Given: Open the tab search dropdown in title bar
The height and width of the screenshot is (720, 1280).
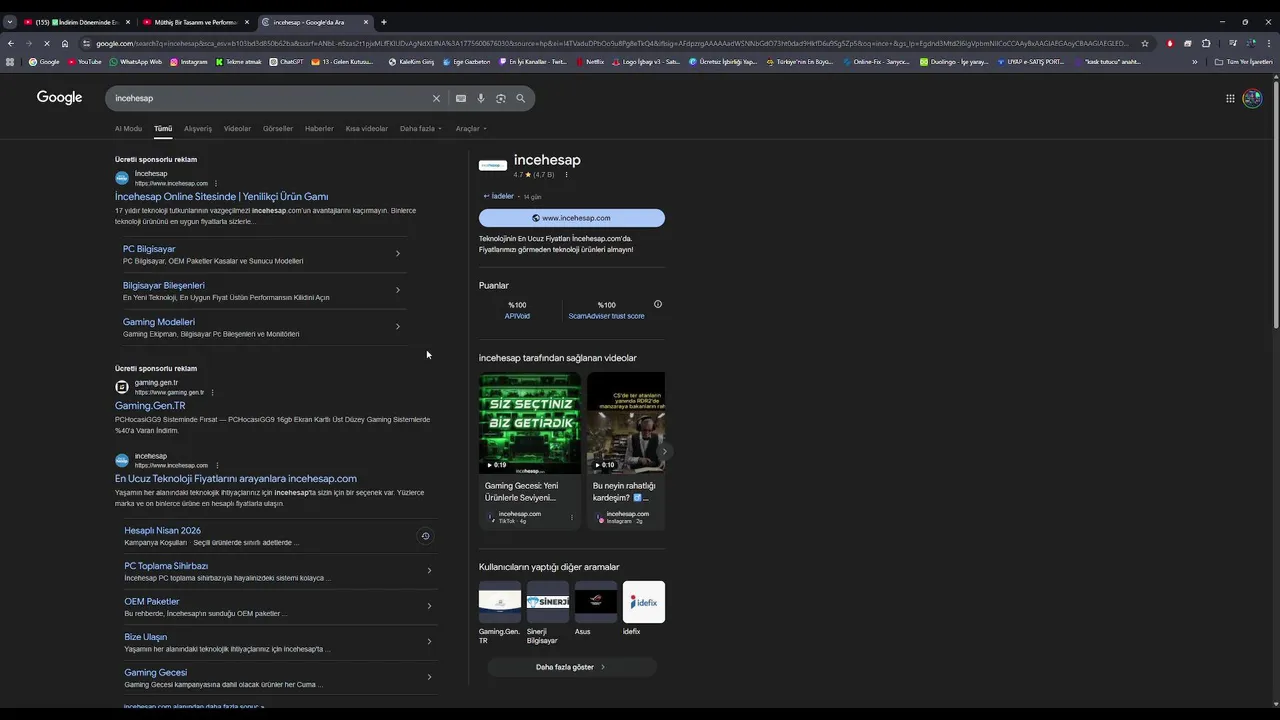Looking at the screenshot, I should pos(9,22).
